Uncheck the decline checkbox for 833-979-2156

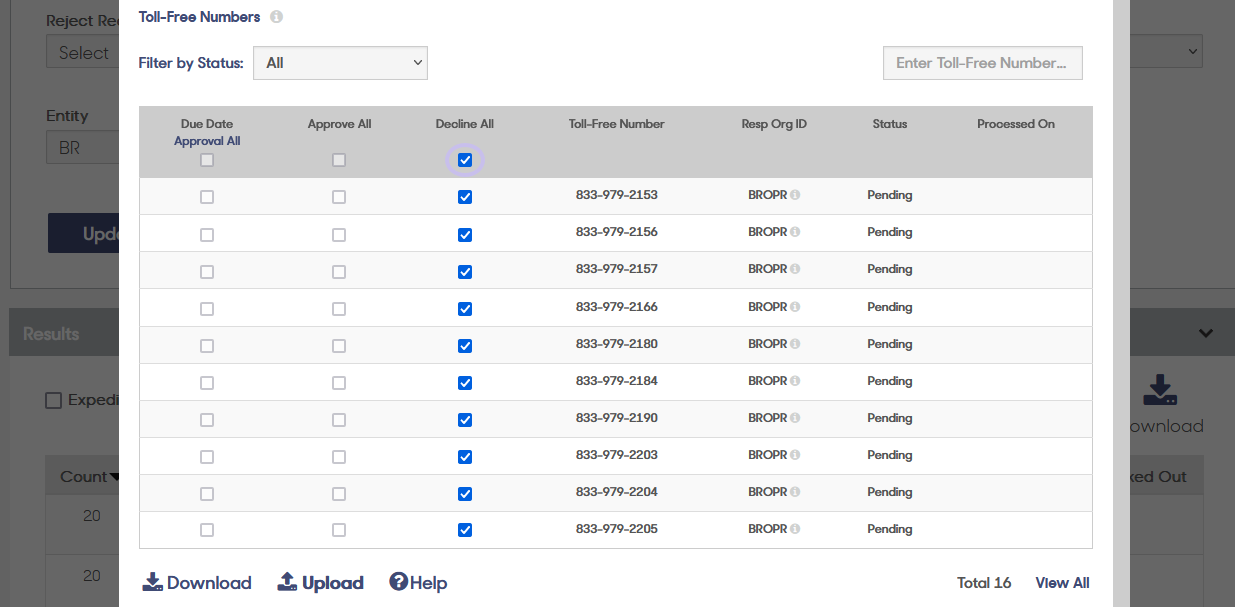click(x=464, y=234)
